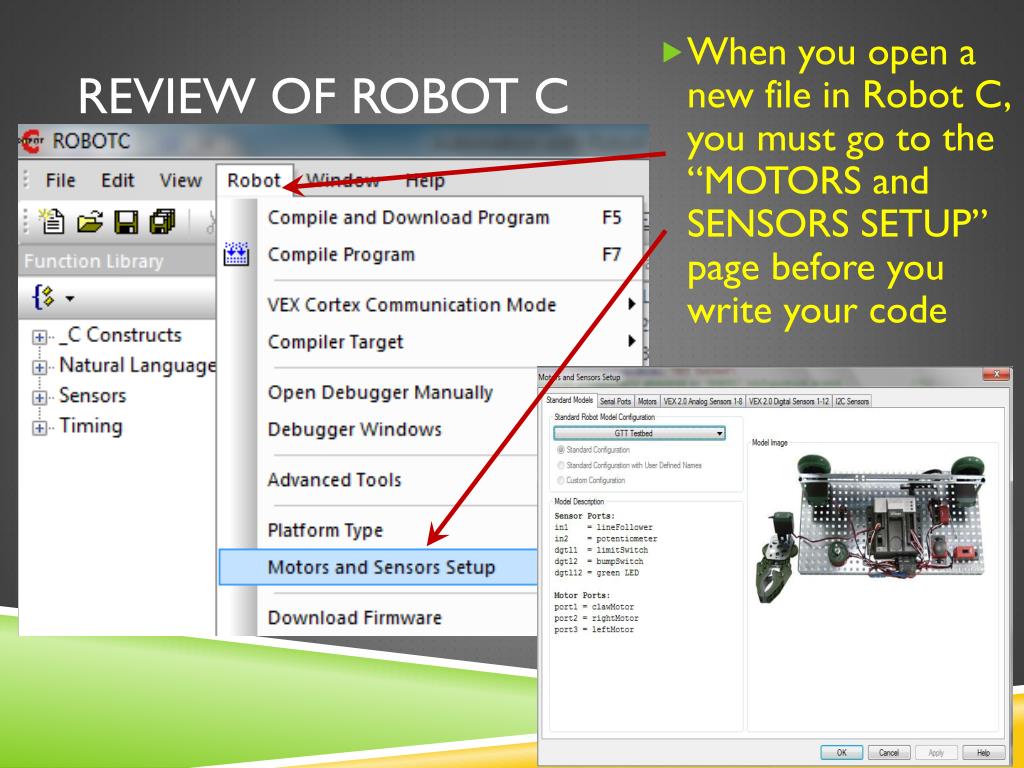The height and width of the screenshot is (768, 1024).
Task: Open VEX 2.0 Digital Sensors 1-12 tab
Action: pyautogui.click(x=789, y=402)
